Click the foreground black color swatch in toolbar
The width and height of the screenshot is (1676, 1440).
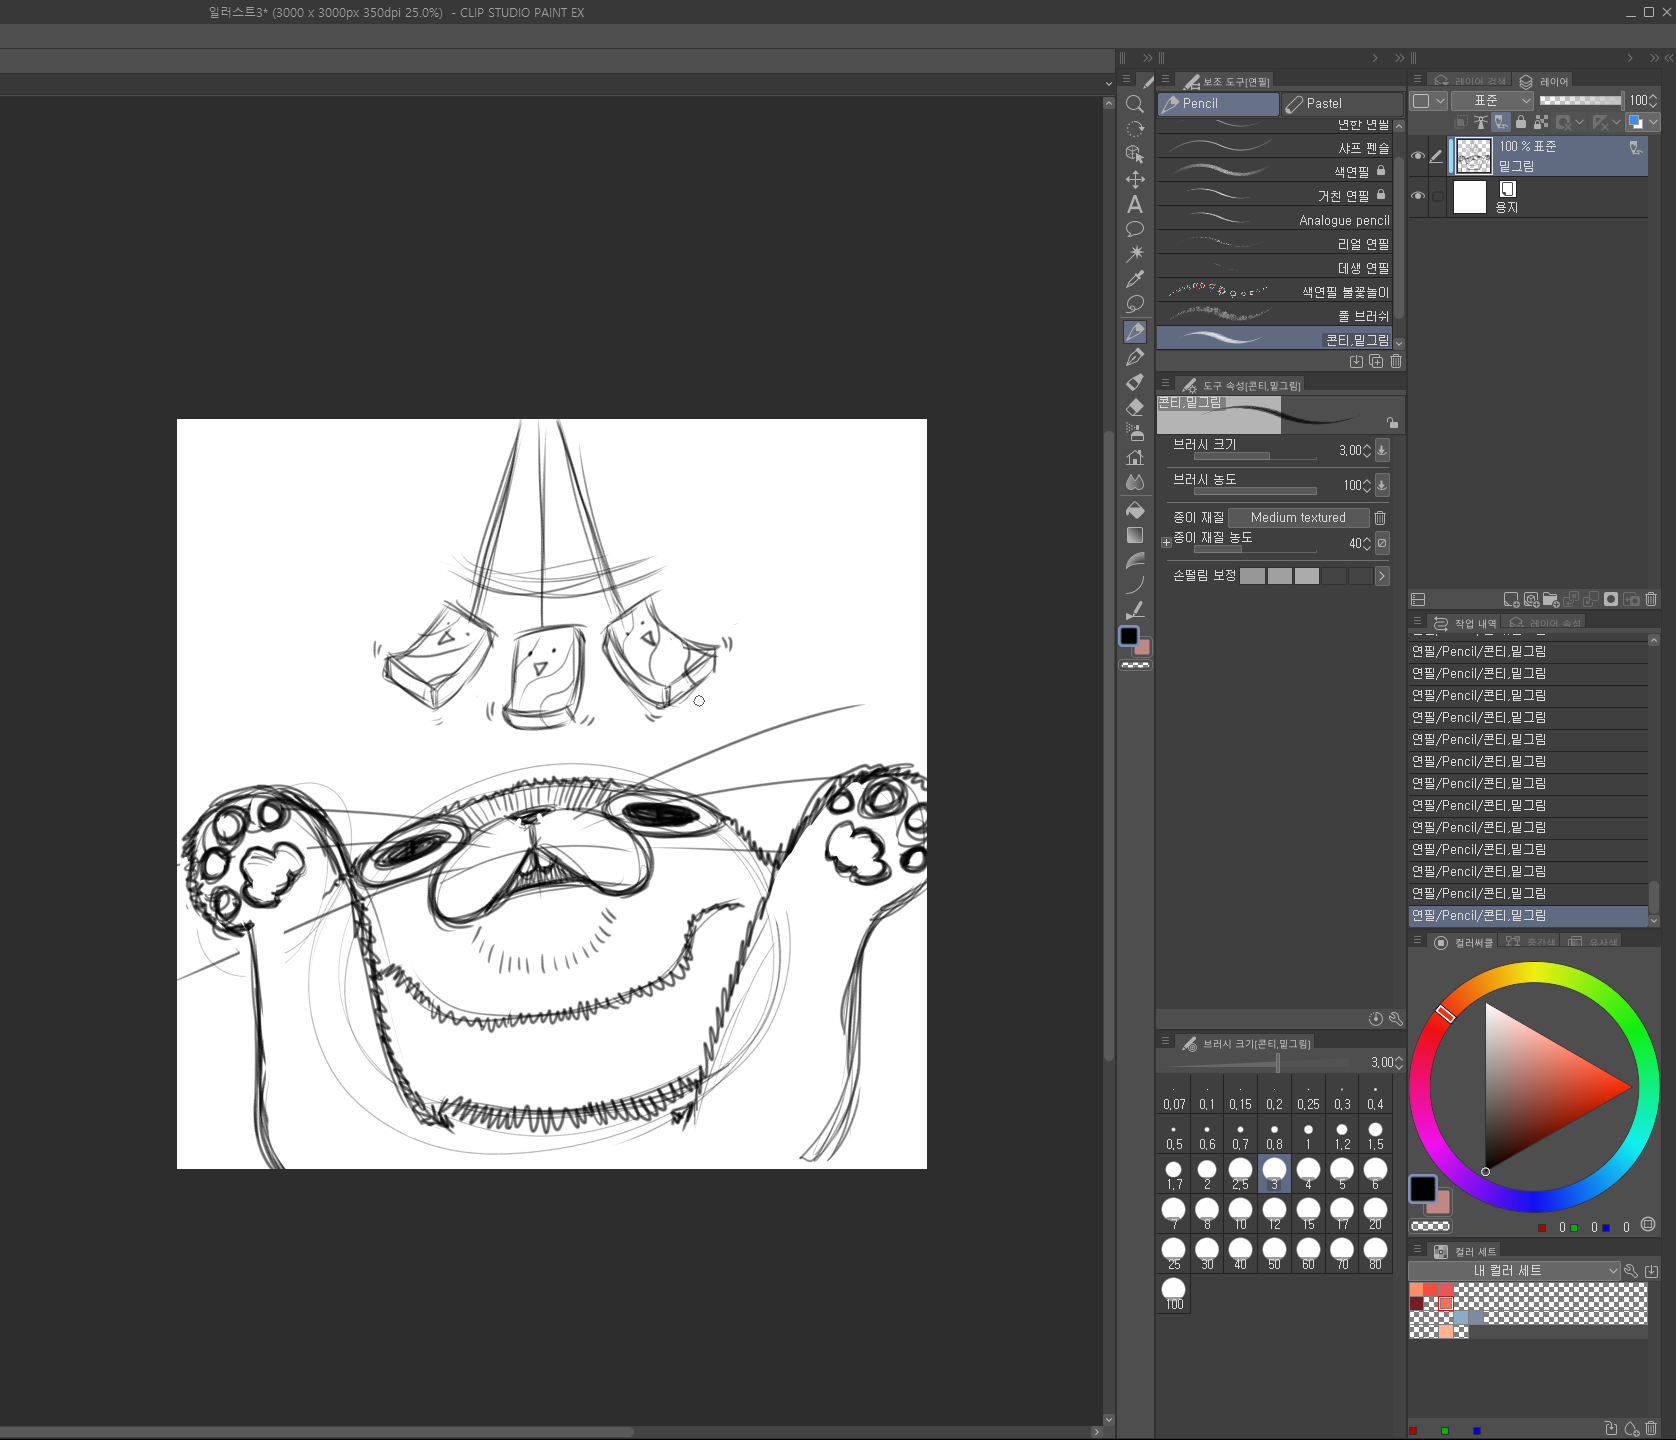(1129, 636)
